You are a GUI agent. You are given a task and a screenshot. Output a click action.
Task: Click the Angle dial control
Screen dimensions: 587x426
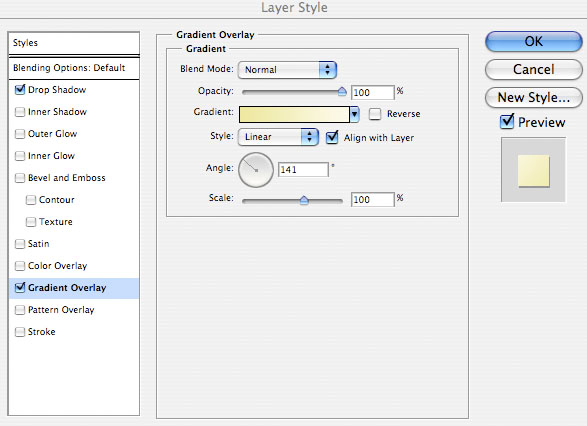tap(256, 170)
